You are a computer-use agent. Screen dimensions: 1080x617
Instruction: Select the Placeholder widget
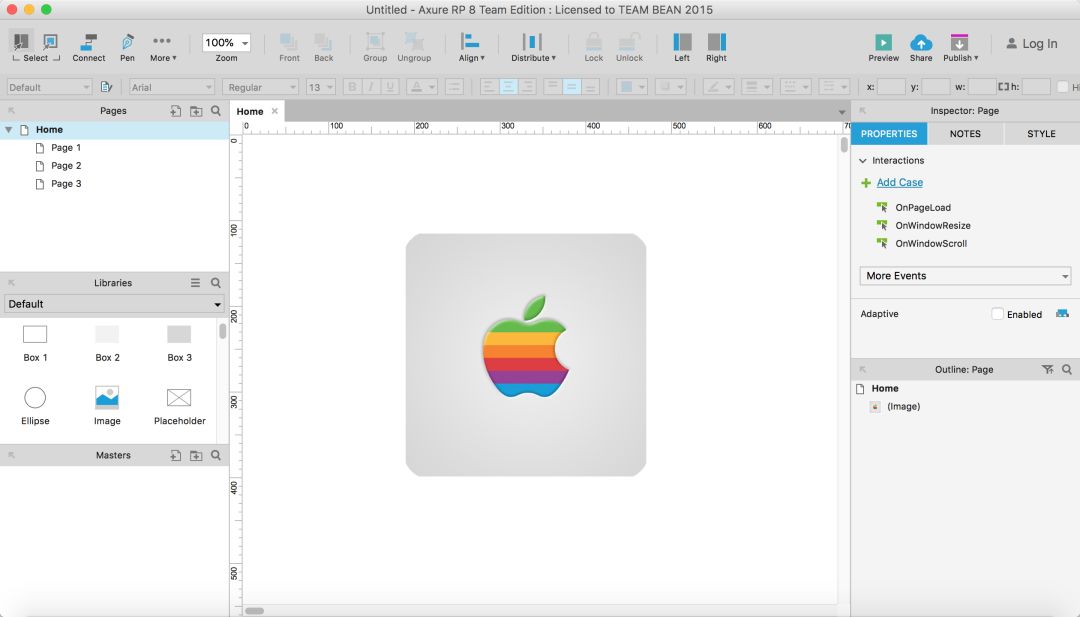pyautogui.click(x=179, y=406)
